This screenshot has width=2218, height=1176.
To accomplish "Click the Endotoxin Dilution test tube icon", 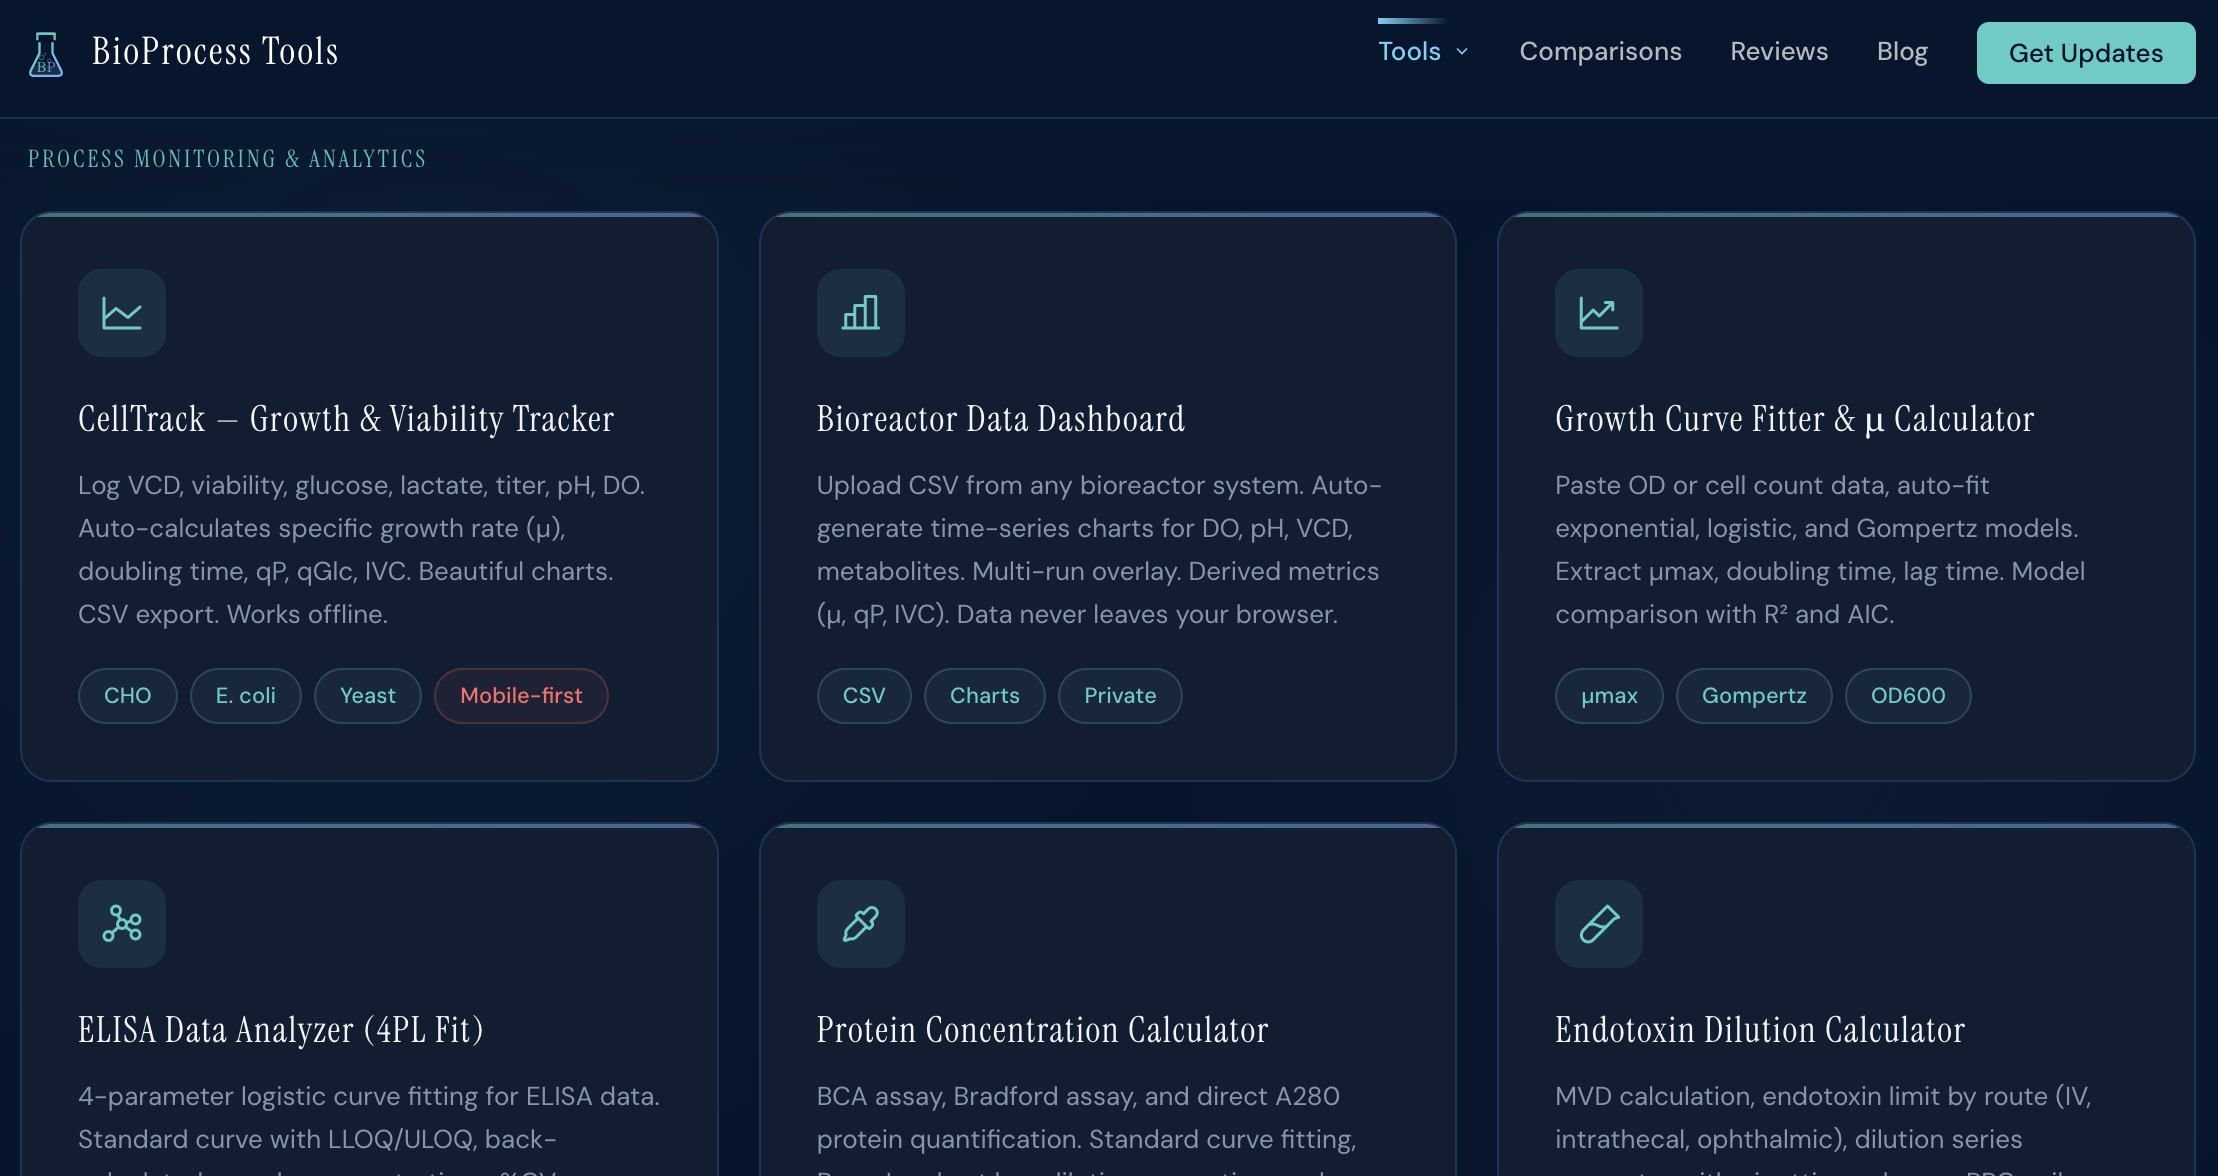I will point(1598,924).
